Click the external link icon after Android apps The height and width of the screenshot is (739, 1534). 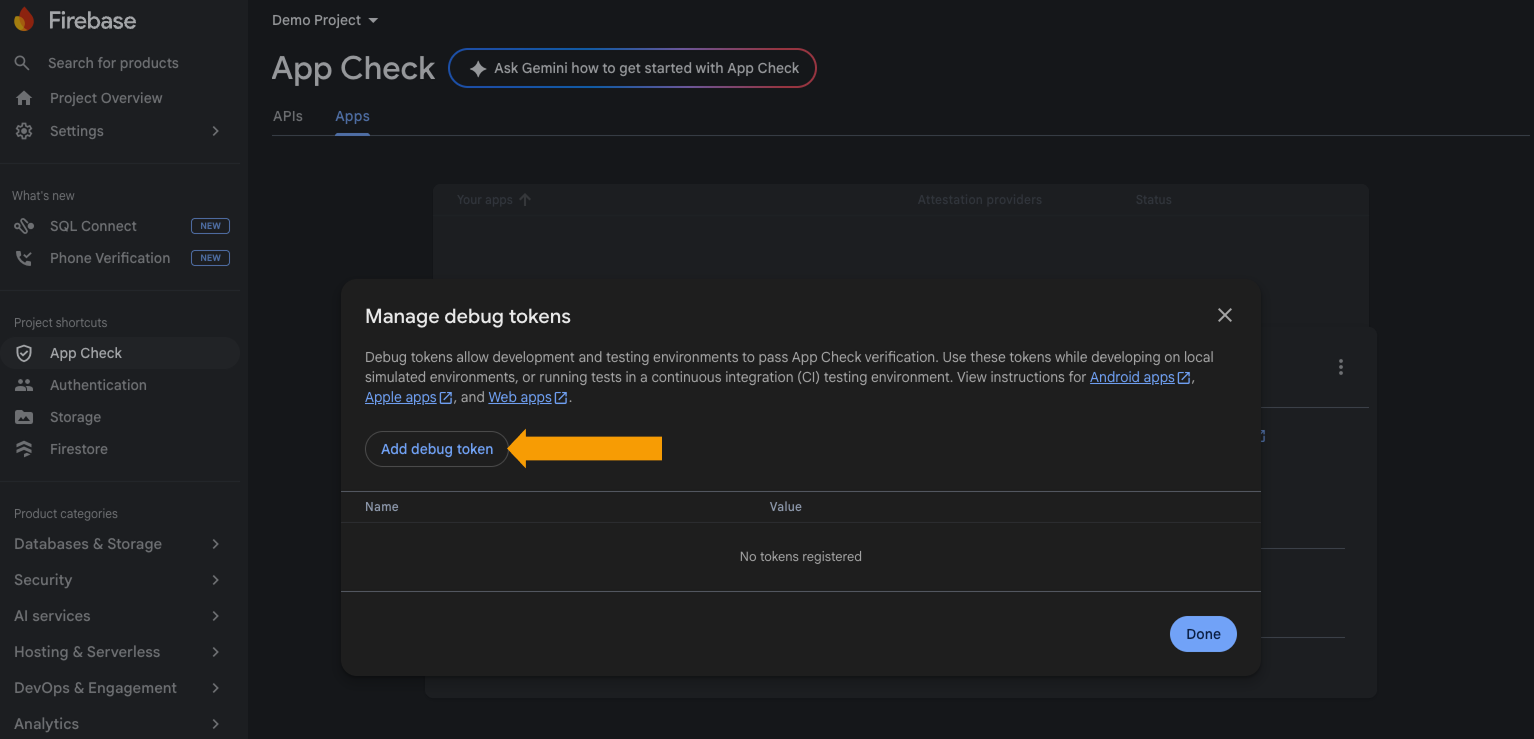pyautogui.click(x=1184, y=378)
